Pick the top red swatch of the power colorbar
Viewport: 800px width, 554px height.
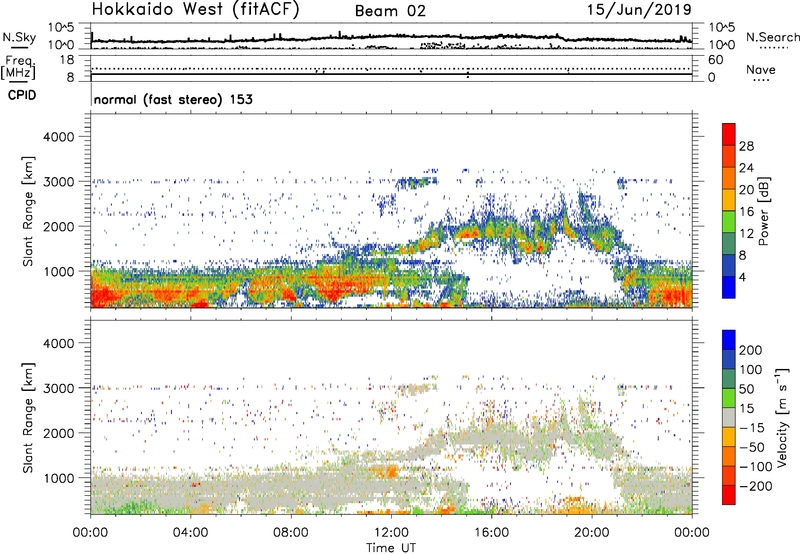pos(729,134)
